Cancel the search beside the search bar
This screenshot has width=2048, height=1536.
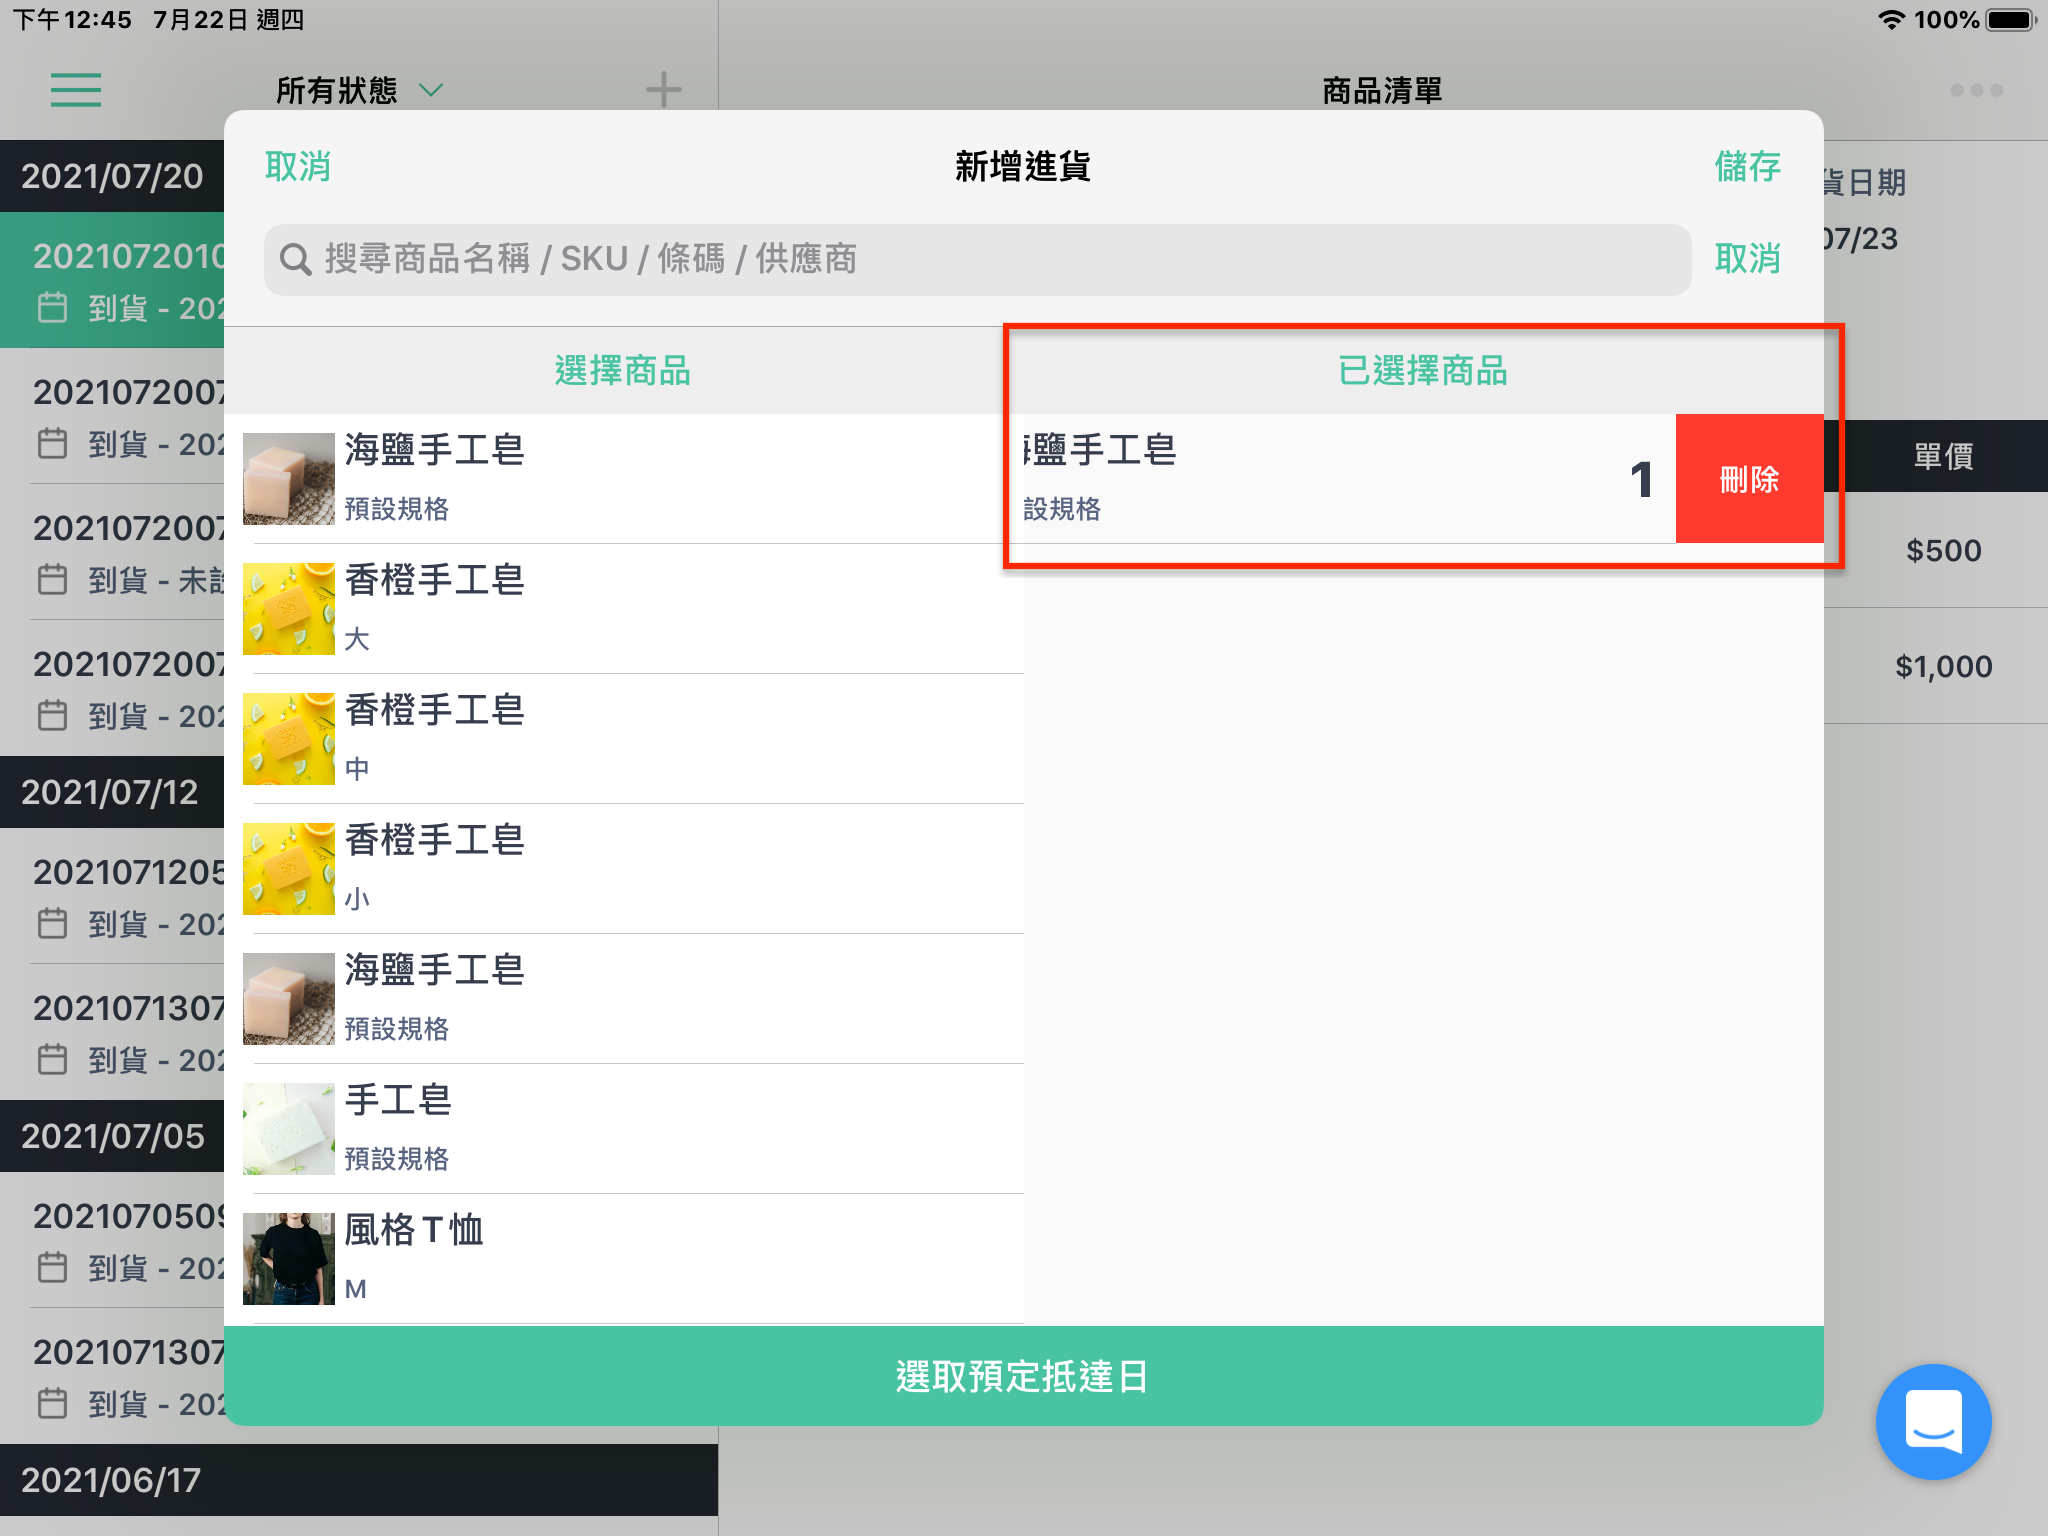coord(1747,259)
